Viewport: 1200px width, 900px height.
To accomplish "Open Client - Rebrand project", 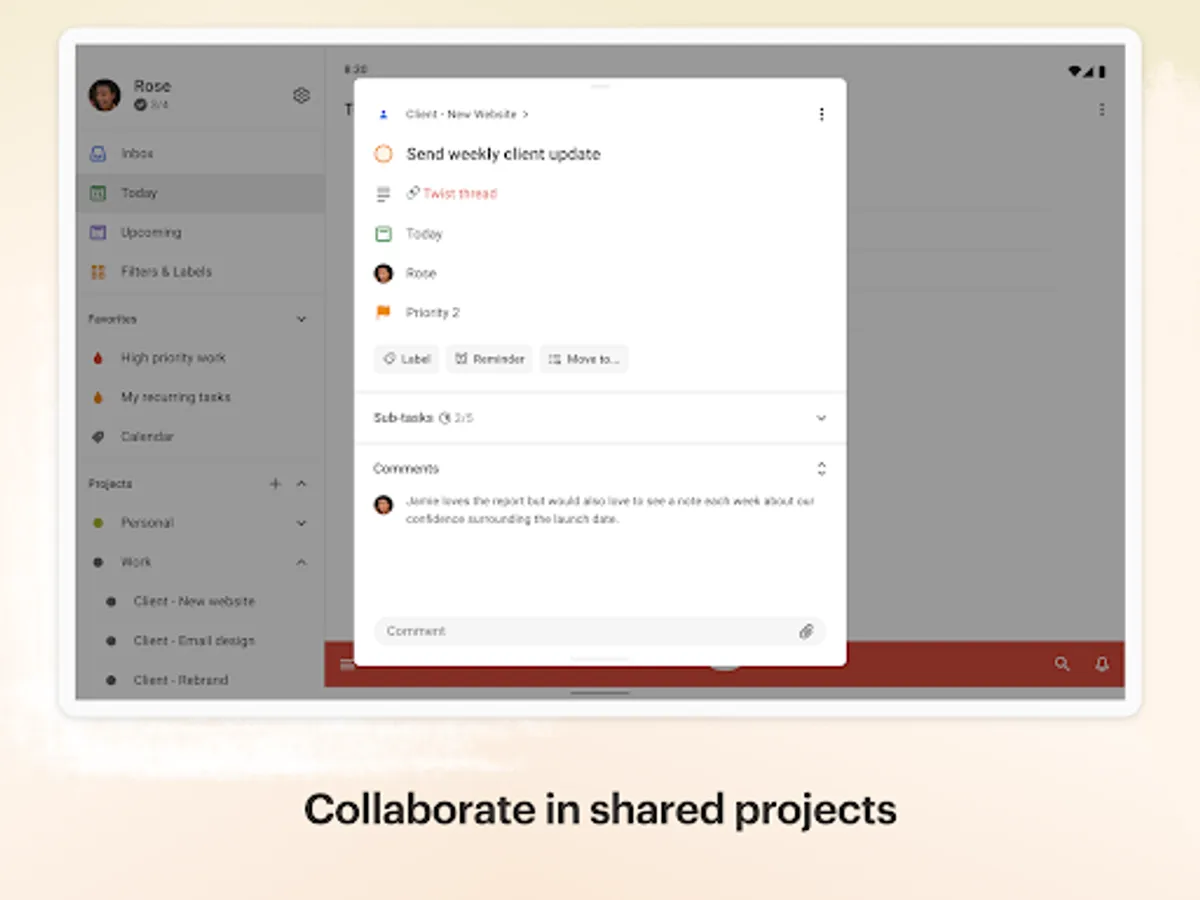I will [x=181, y=680].
